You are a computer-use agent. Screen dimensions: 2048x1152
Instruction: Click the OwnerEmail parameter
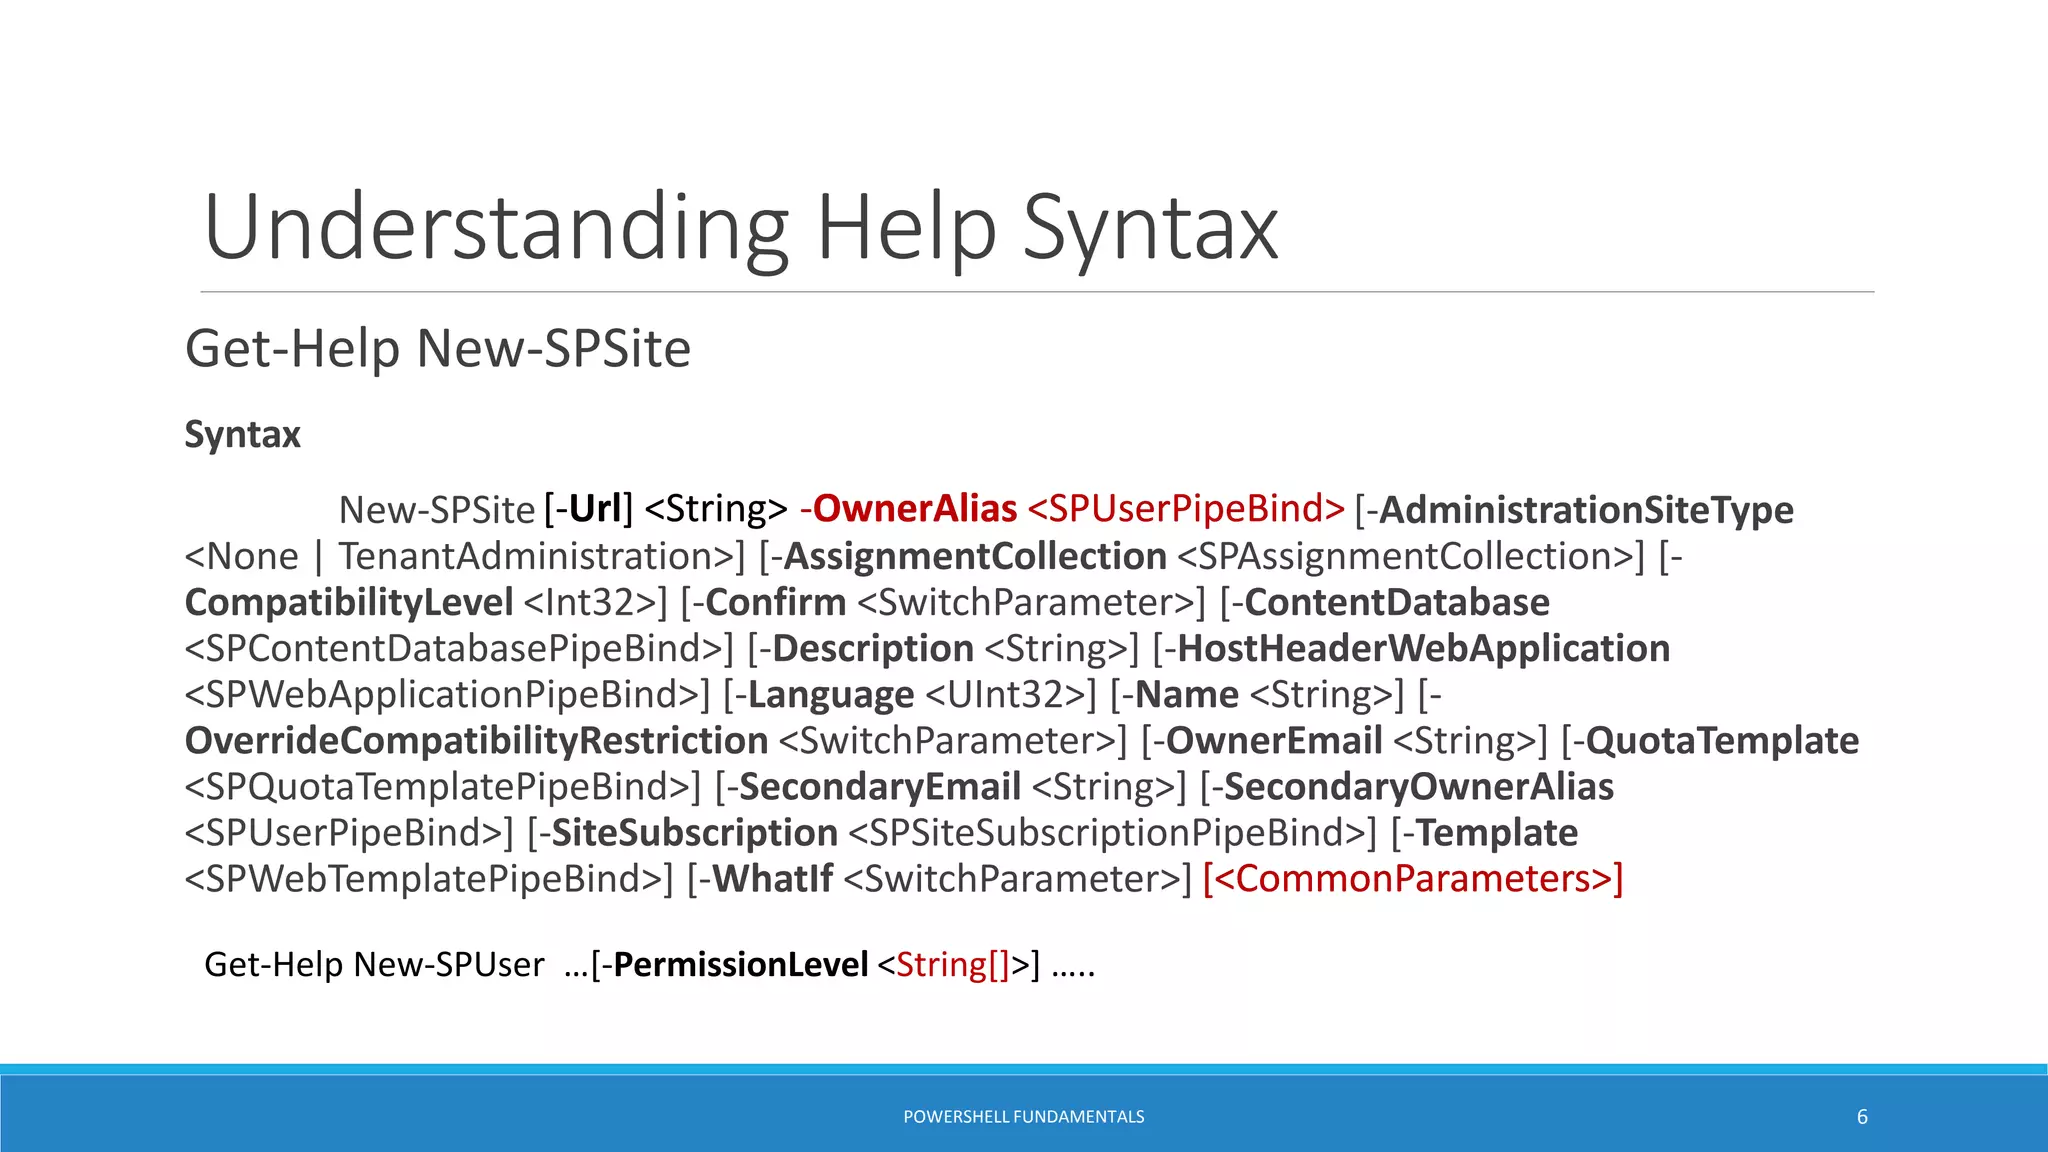click(1274, 740)
